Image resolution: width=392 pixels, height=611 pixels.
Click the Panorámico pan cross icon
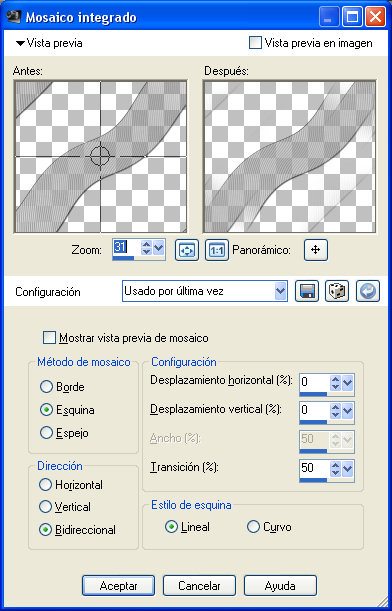pos(316,250)
